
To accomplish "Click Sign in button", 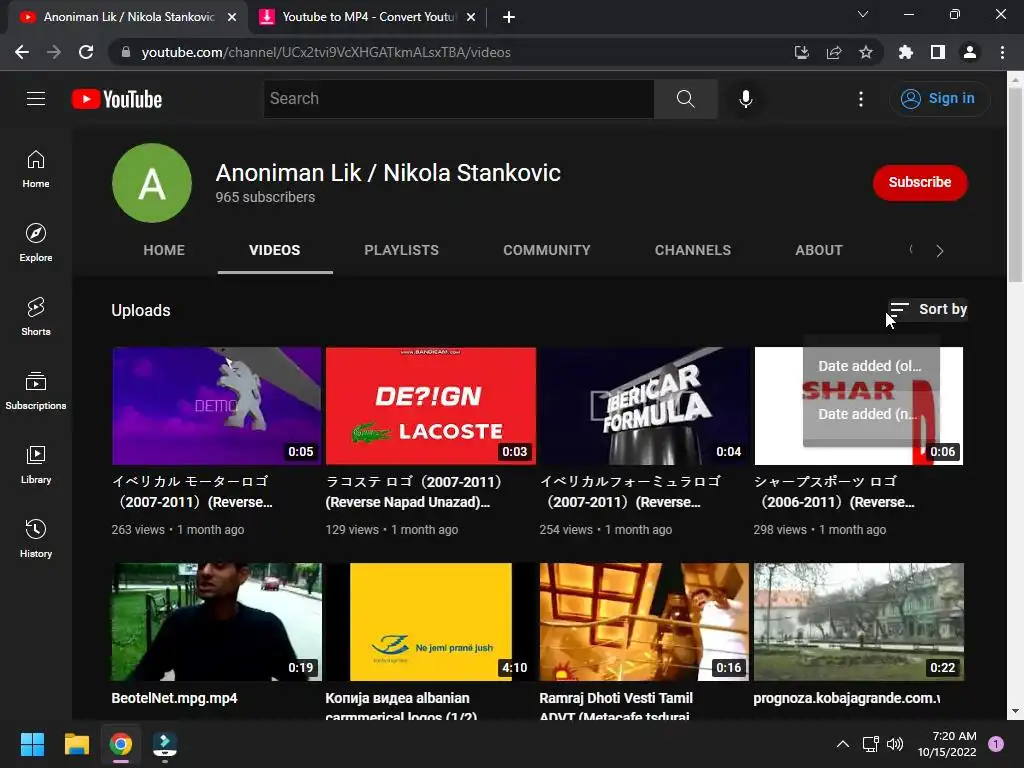I will click(938, 99).
